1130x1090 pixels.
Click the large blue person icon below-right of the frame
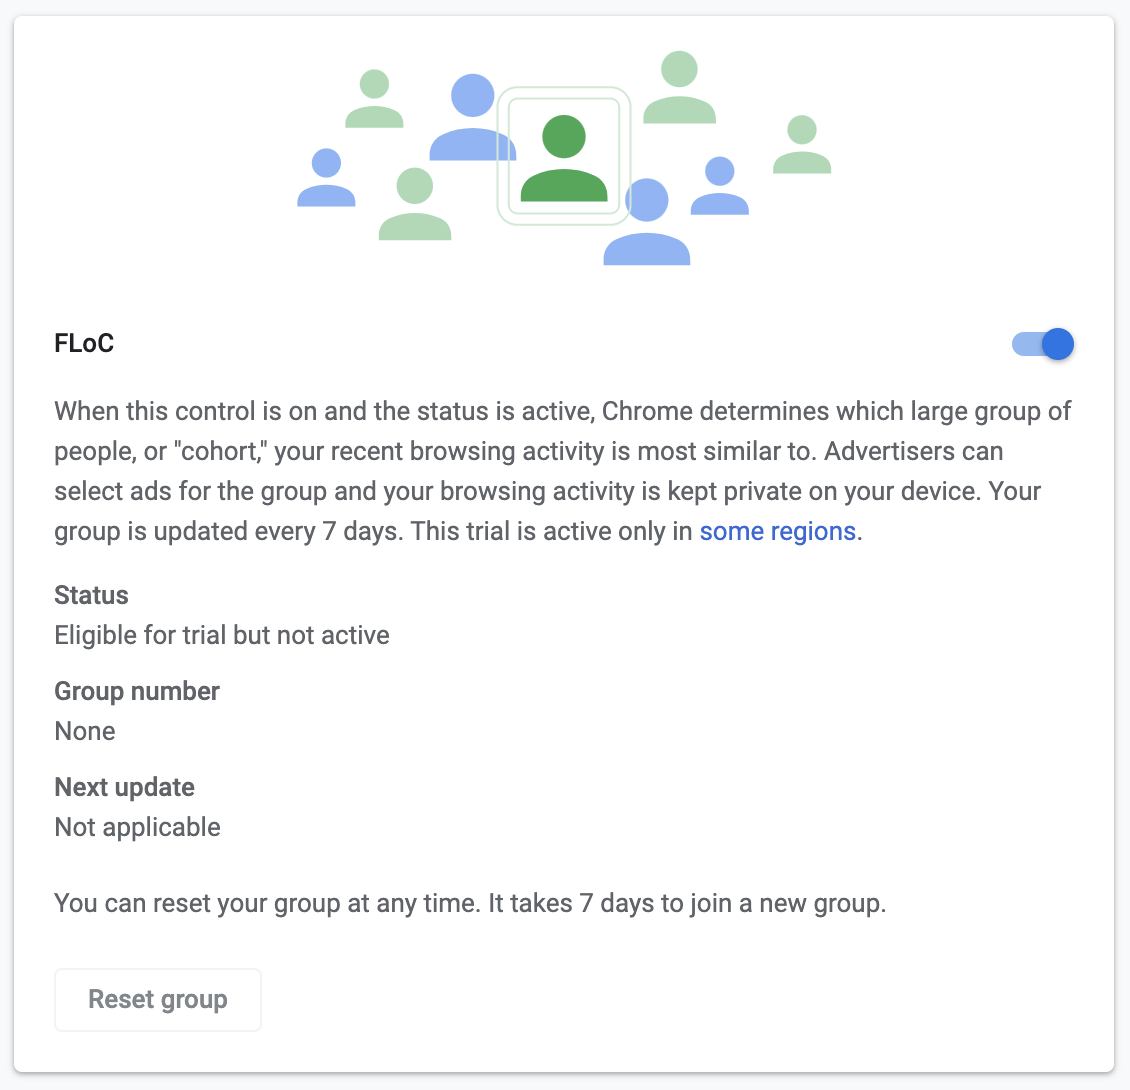click(x=647, y=223)
